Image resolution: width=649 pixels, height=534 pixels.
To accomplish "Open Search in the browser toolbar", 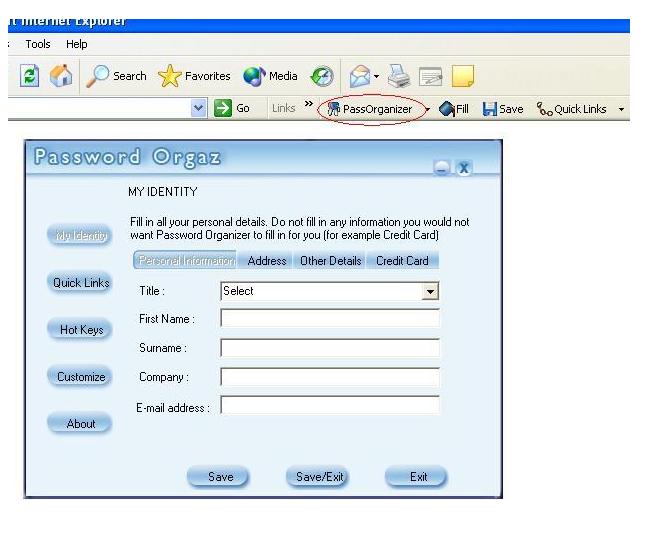I will pos(117,76).
